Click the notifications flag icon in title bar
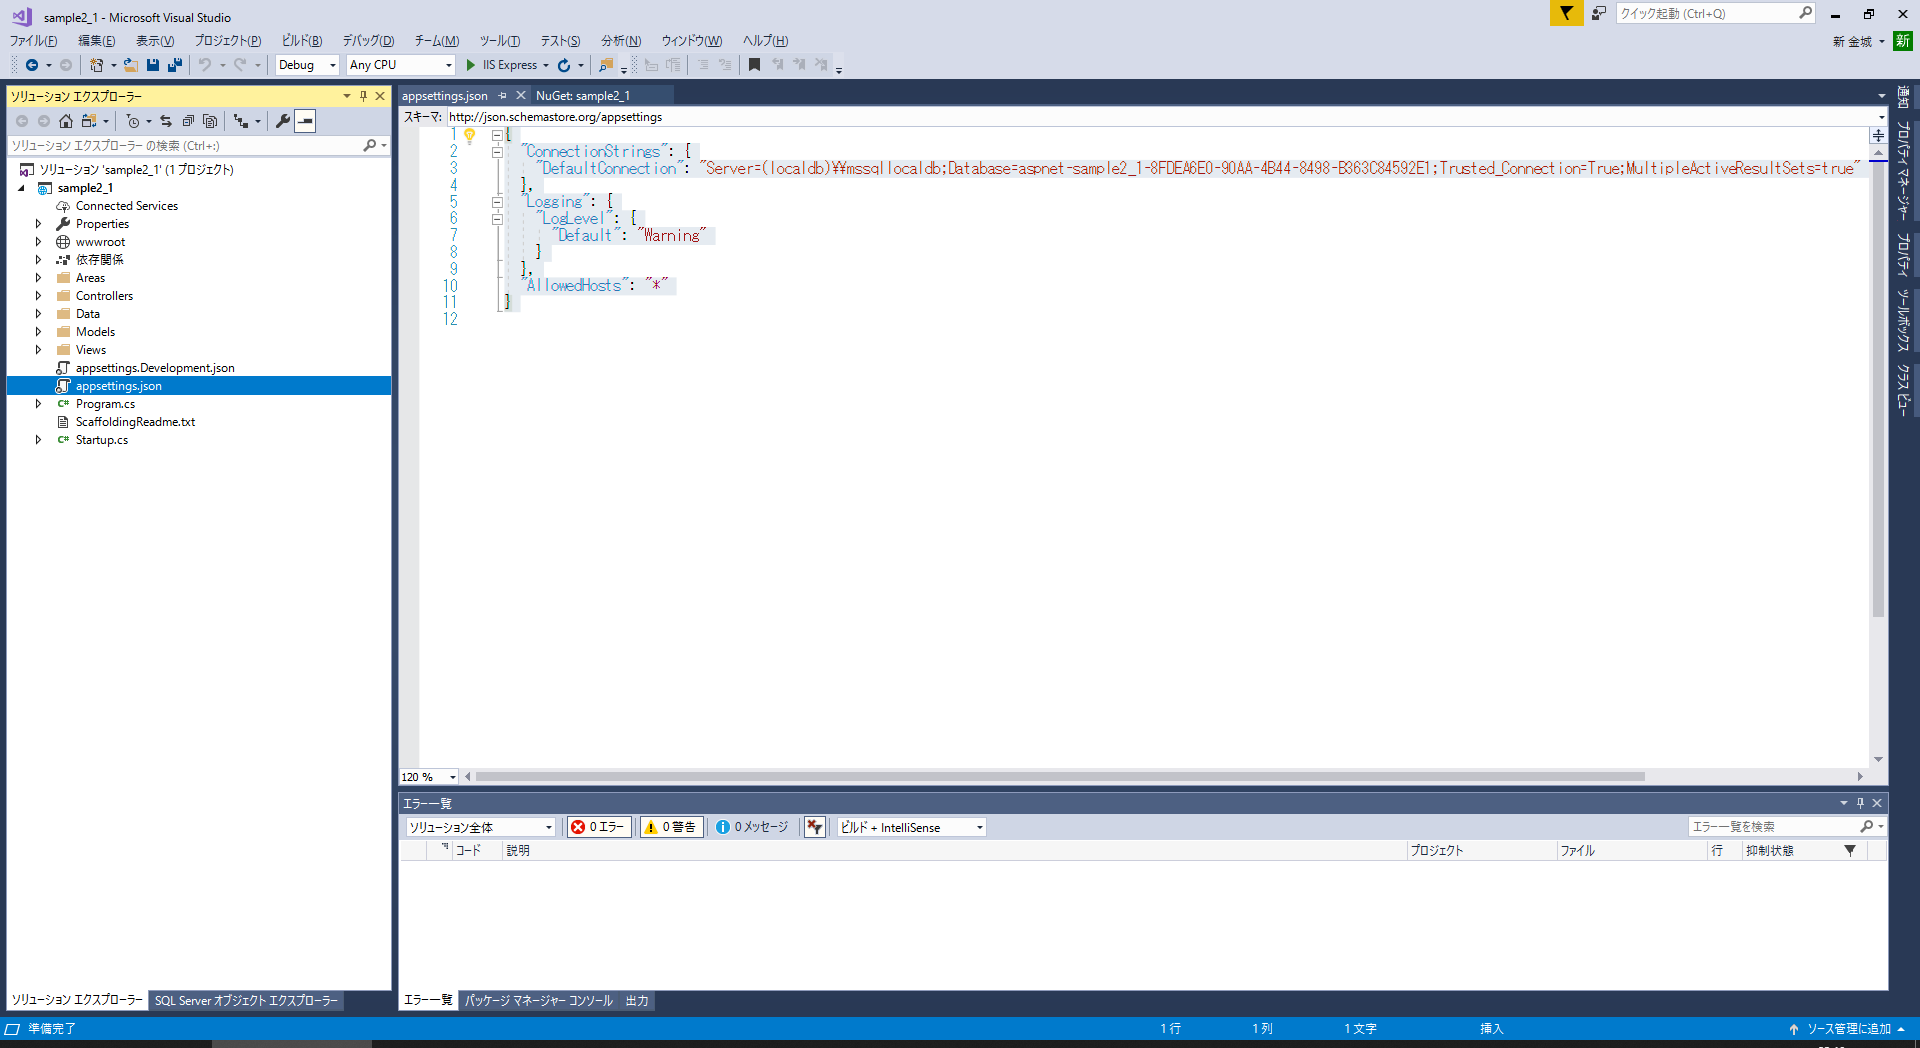The height and width of the screenshot is (1048, 1920). pyautogui.click(x=1566, y=13)
